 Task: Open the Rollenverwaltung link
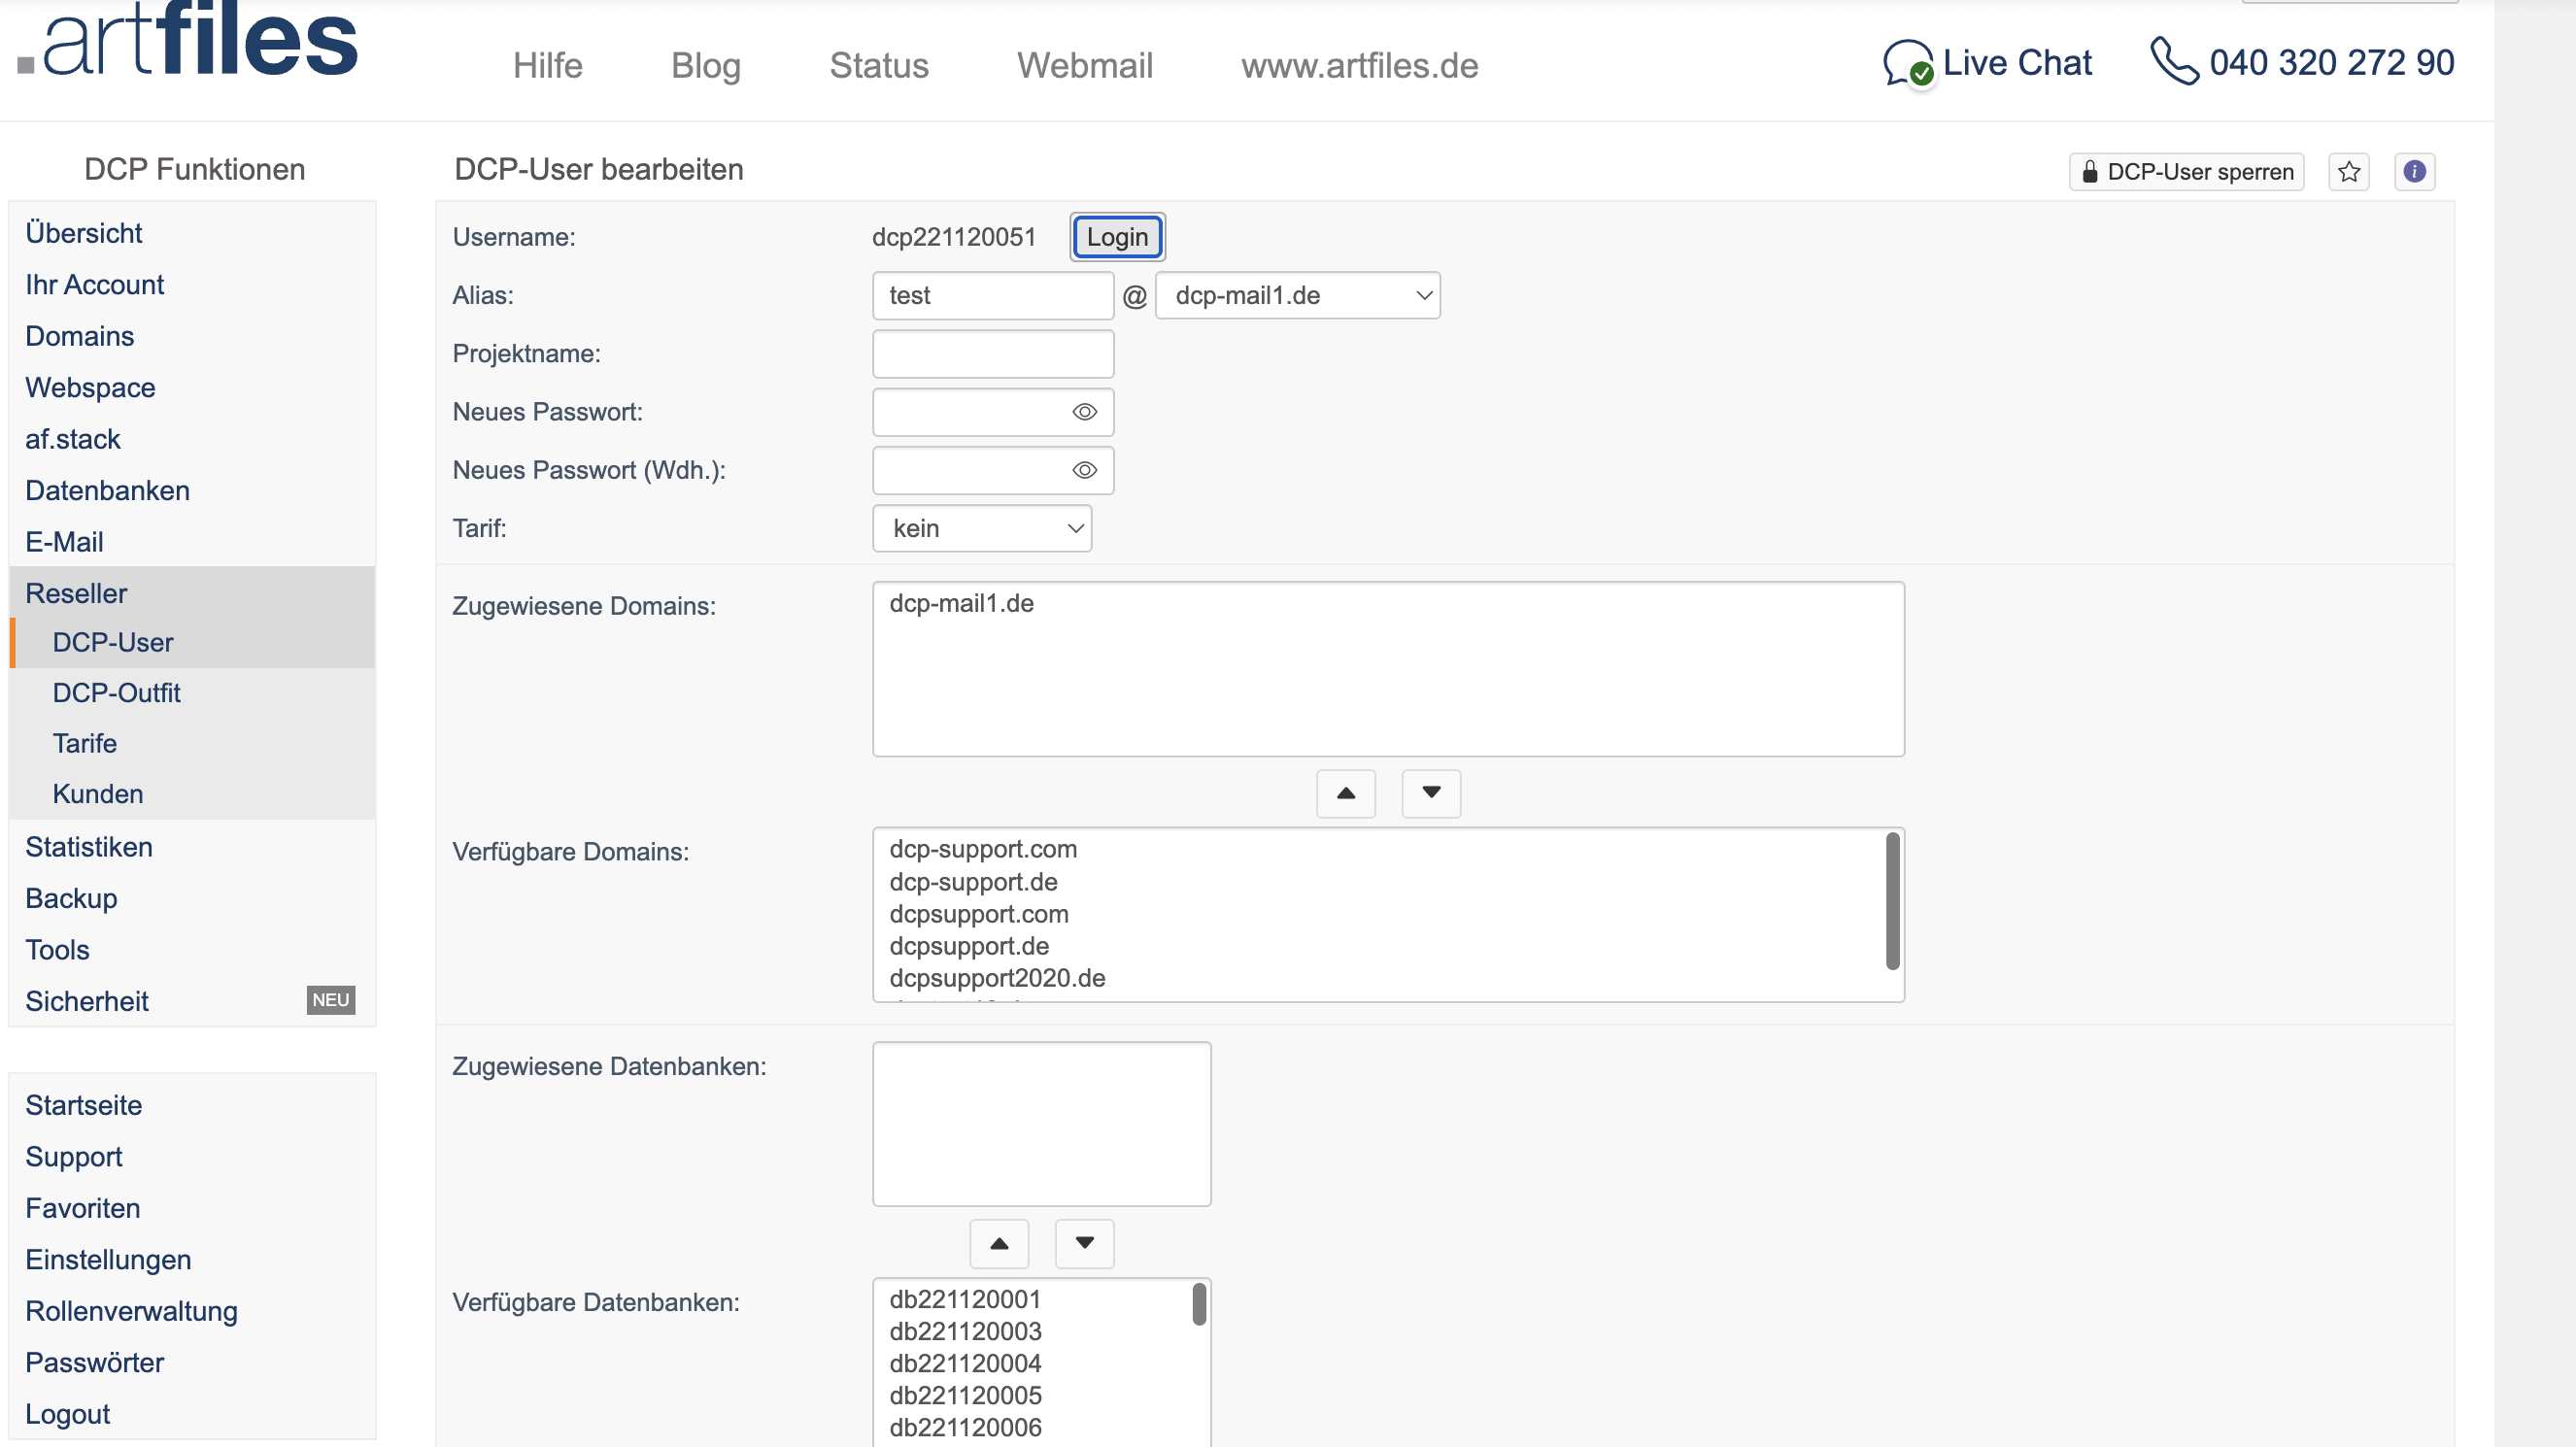point(131,1311)
